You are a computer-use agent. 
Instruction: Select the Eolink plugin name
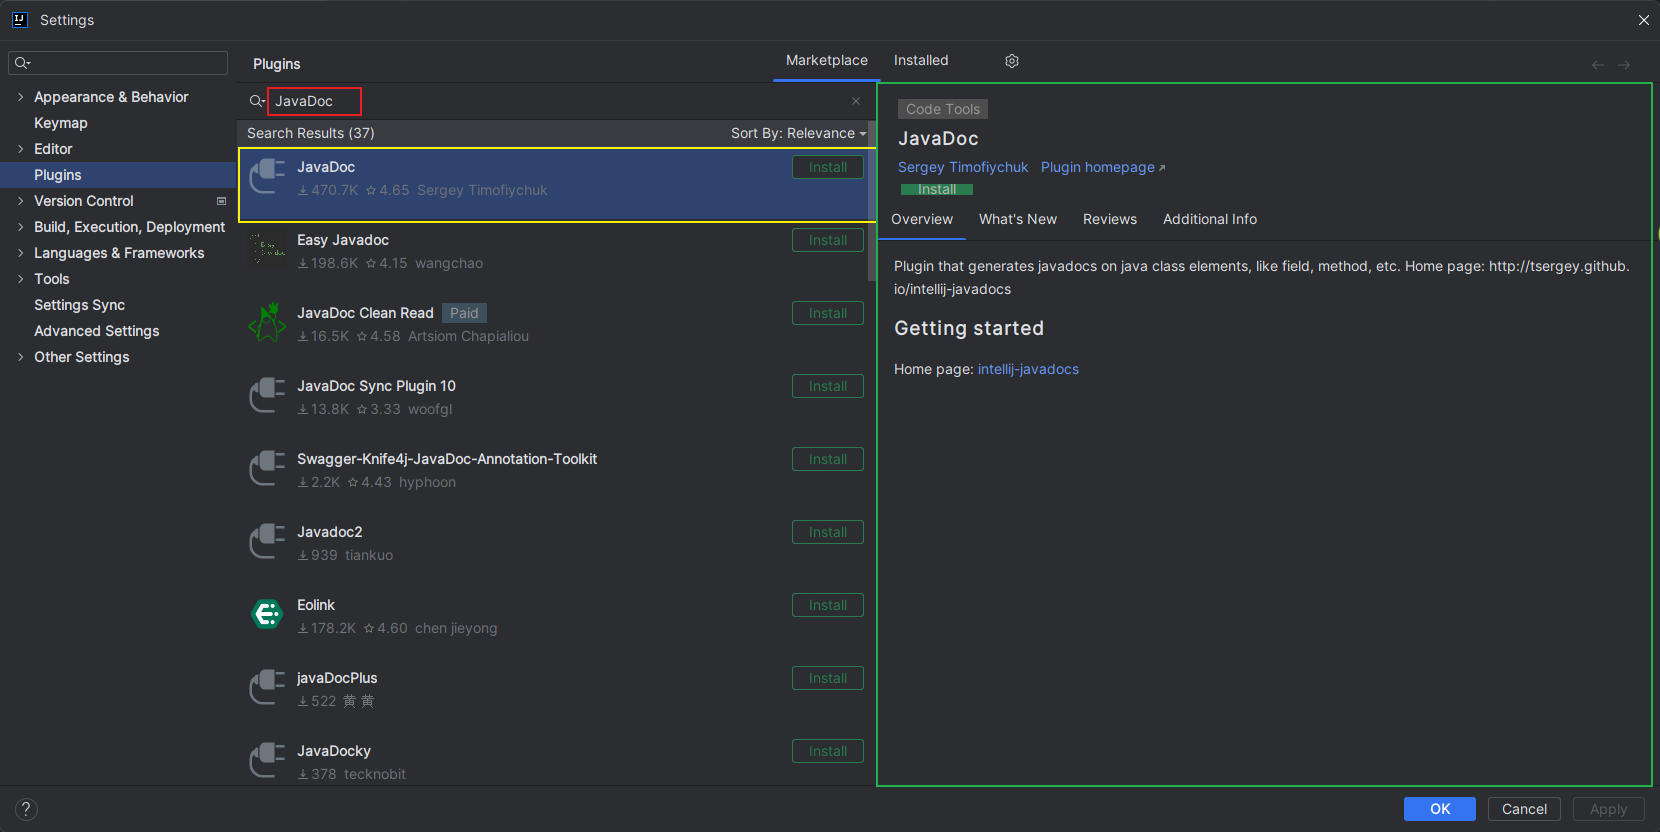pos(316,605)
